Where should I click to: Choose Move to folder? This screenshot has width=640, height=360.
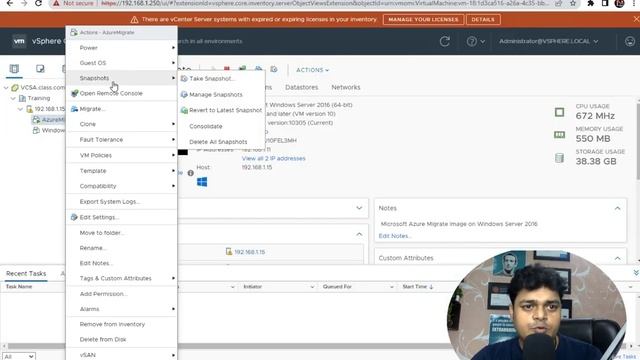[122, 233]
